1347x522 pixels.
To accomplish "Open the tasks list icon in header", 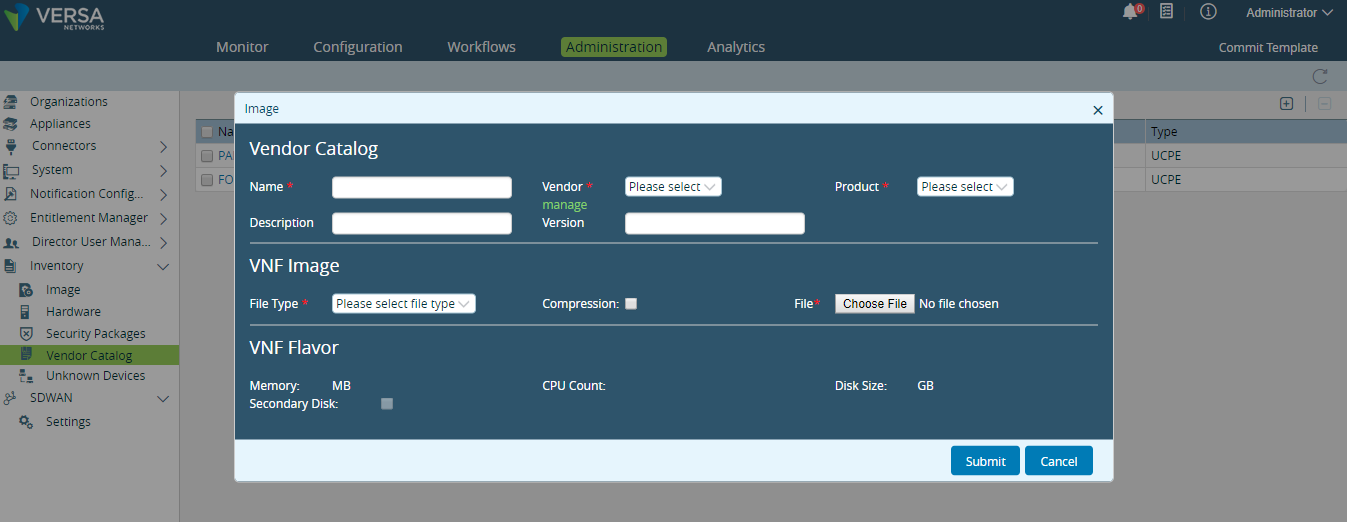I will point(1166,12).
